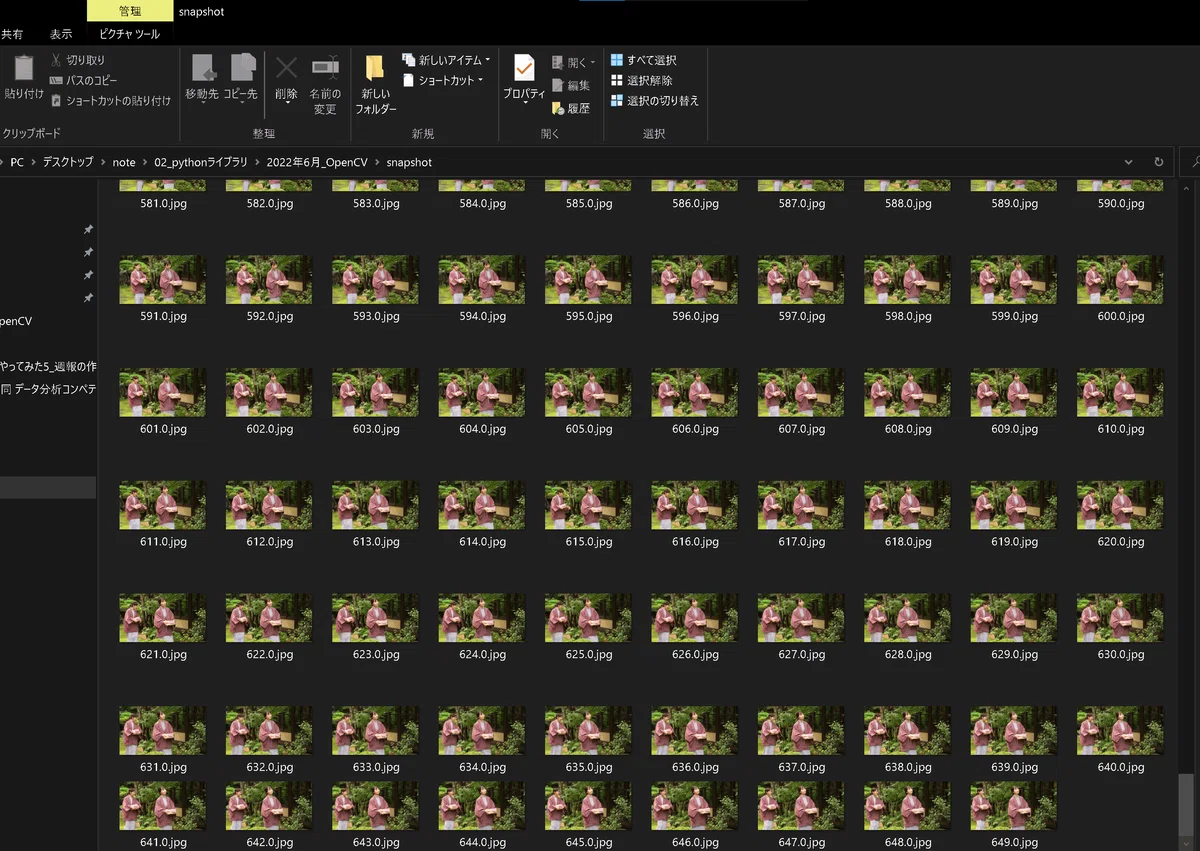Create a folder with 新しいフォルダー
The image size is (1200, 851).
[x=376, y=84]
